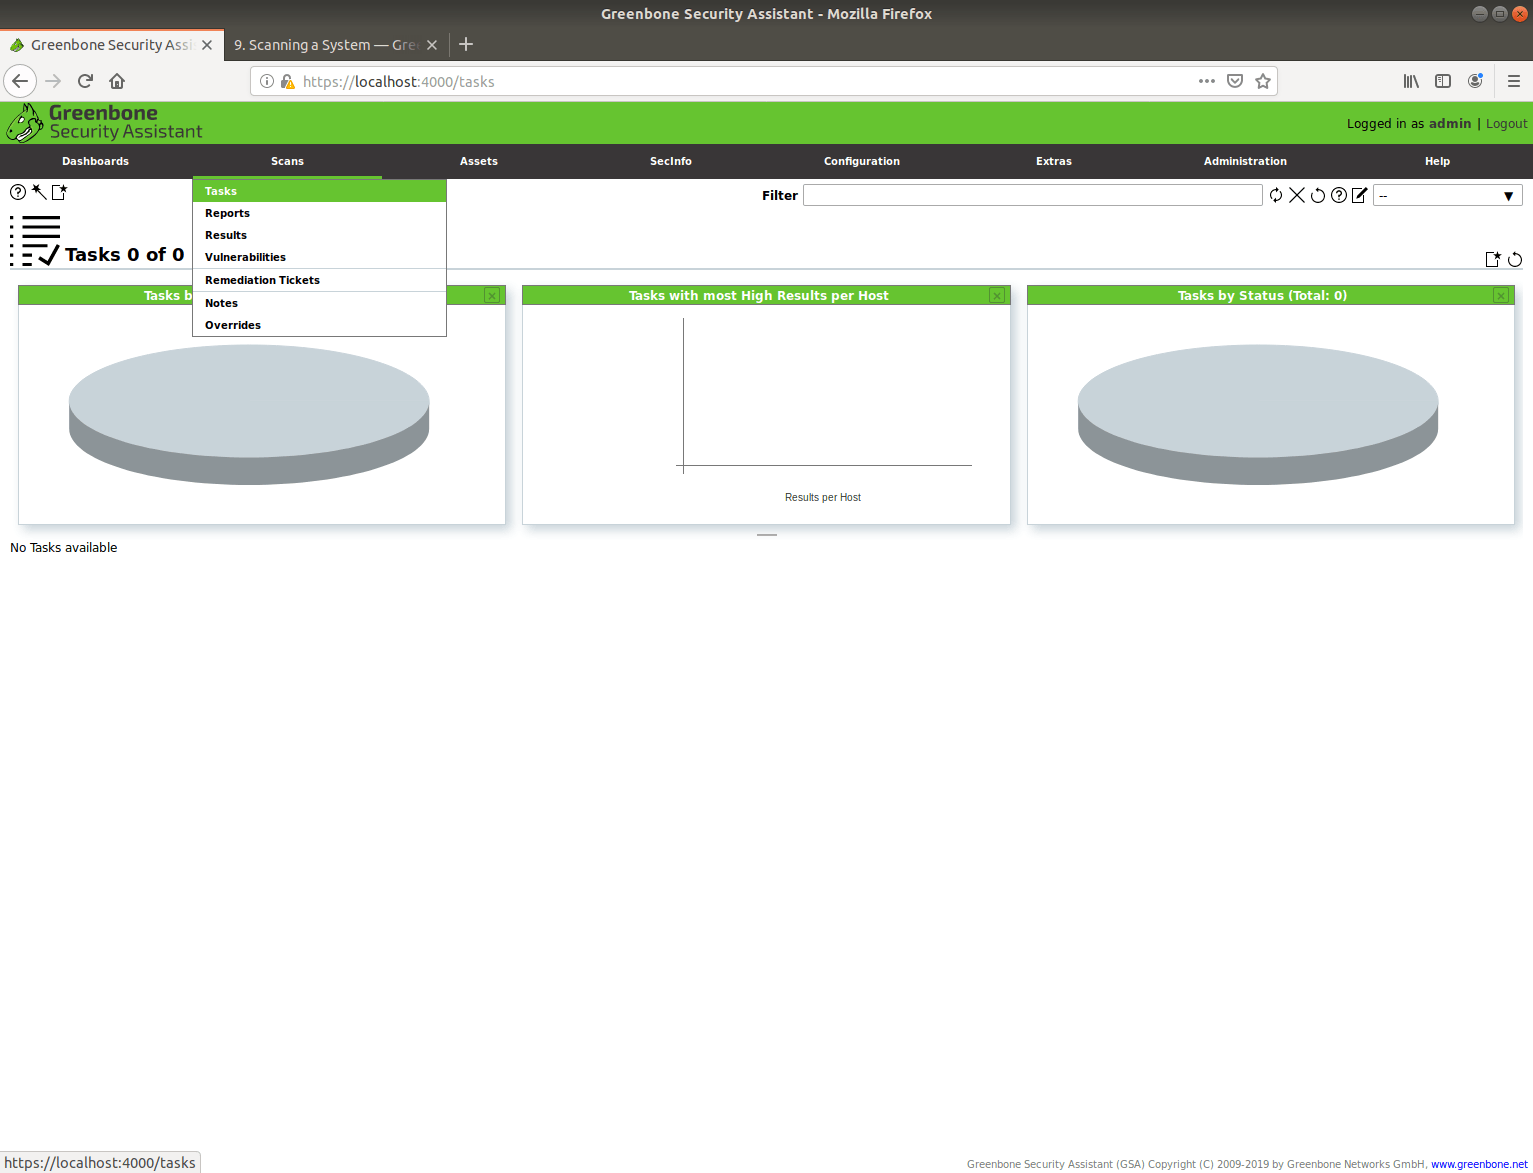1533x1173 pixels.
Task: Reset to default filter with the reset icon
Action: tap(1318, 195)
